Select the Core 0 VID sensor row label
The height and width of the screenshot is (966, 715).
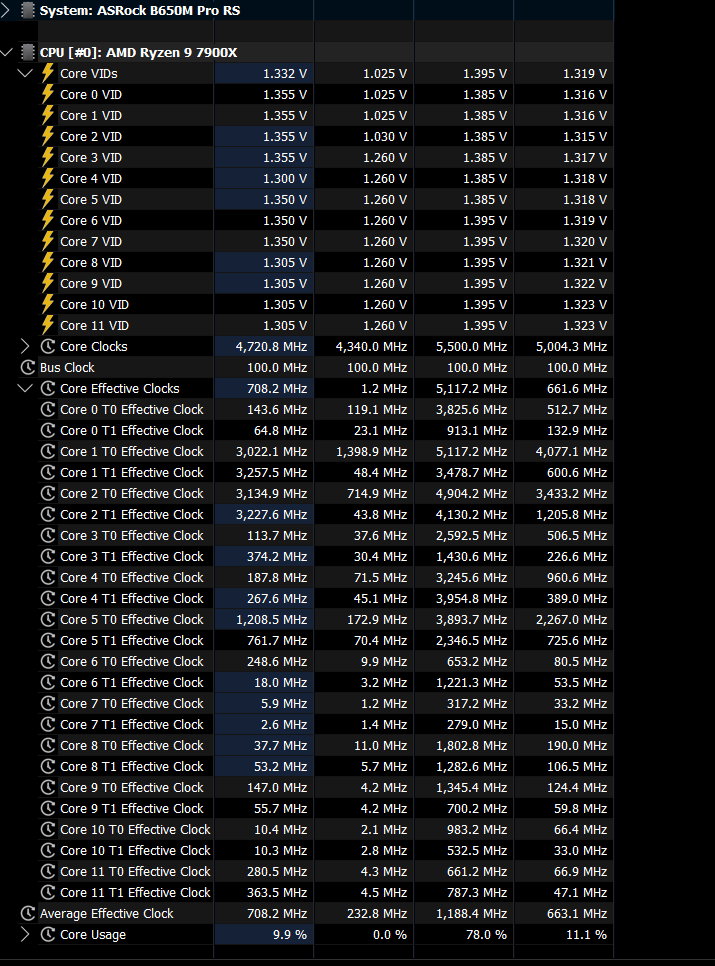click(x=91, y=94)
